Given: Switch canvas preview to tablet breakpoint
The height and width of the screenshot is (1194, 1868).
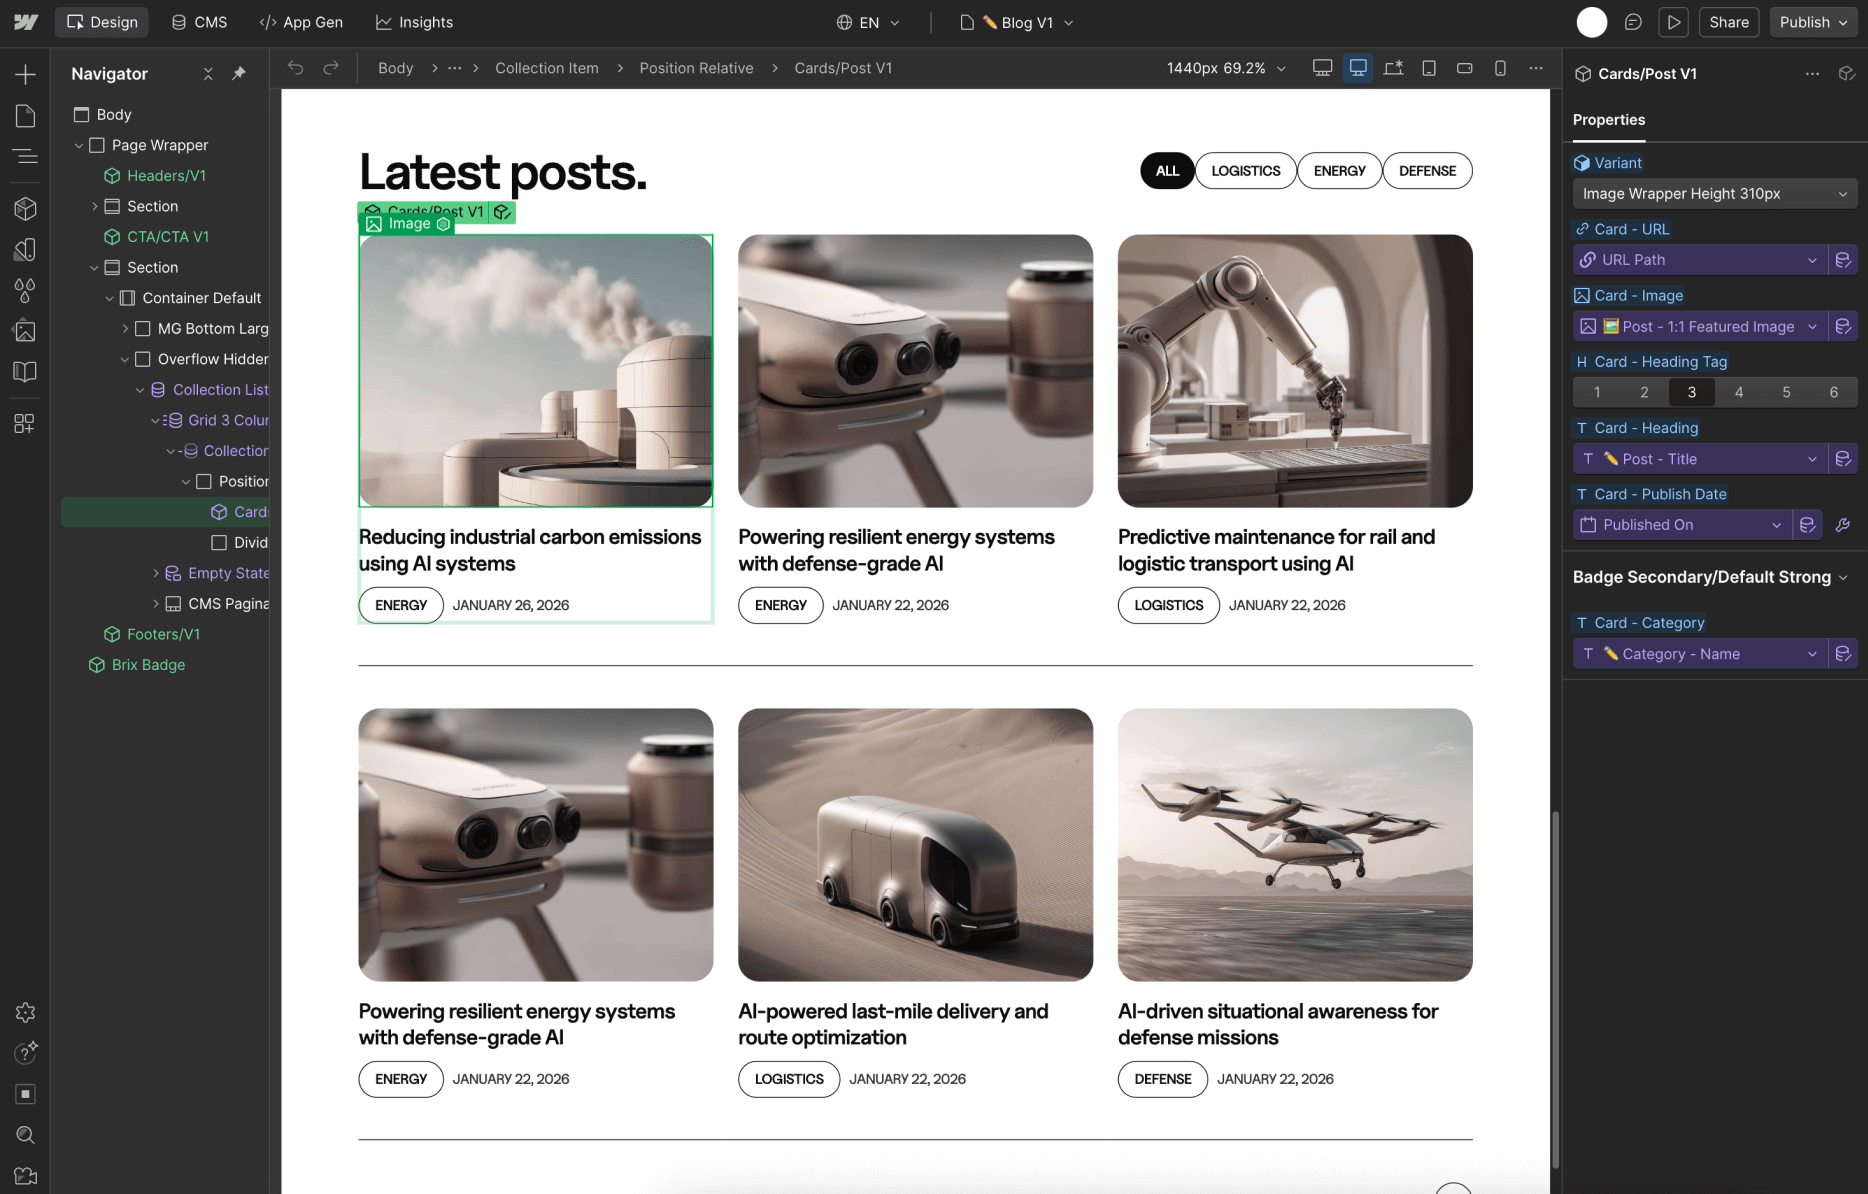Looking at the screenshot, I should pos(1429,68).
